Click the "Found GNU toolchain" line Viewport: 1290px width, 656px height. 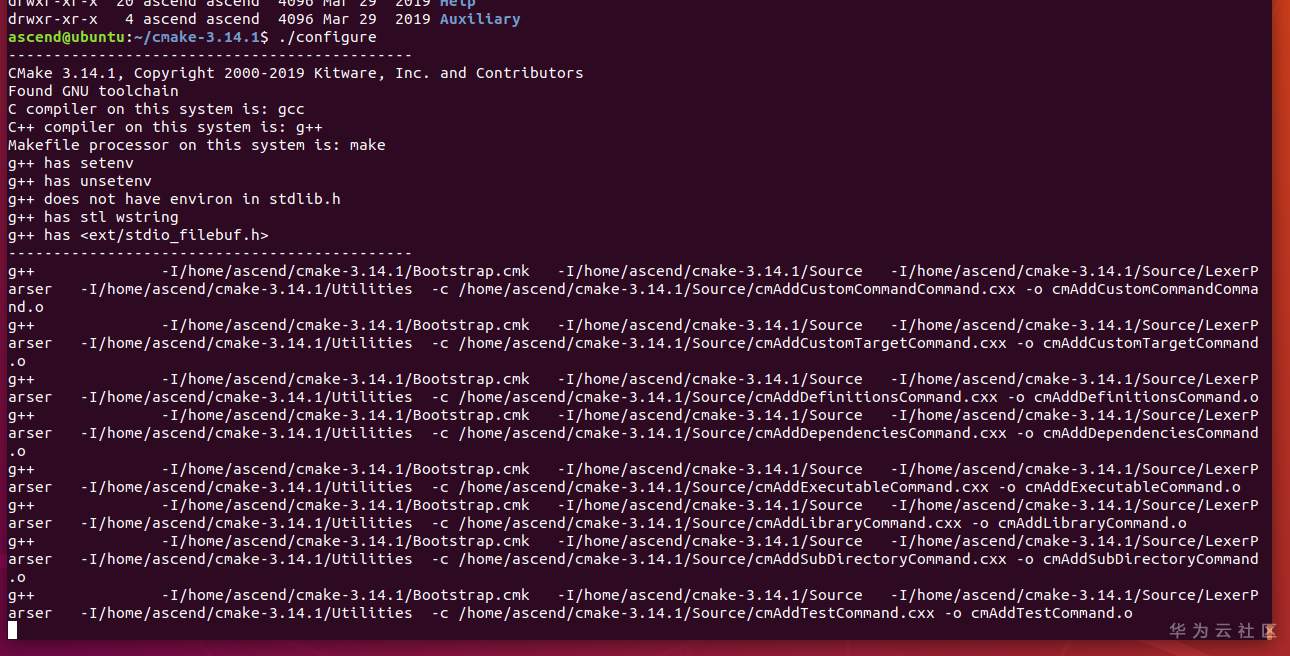[93, 91]
